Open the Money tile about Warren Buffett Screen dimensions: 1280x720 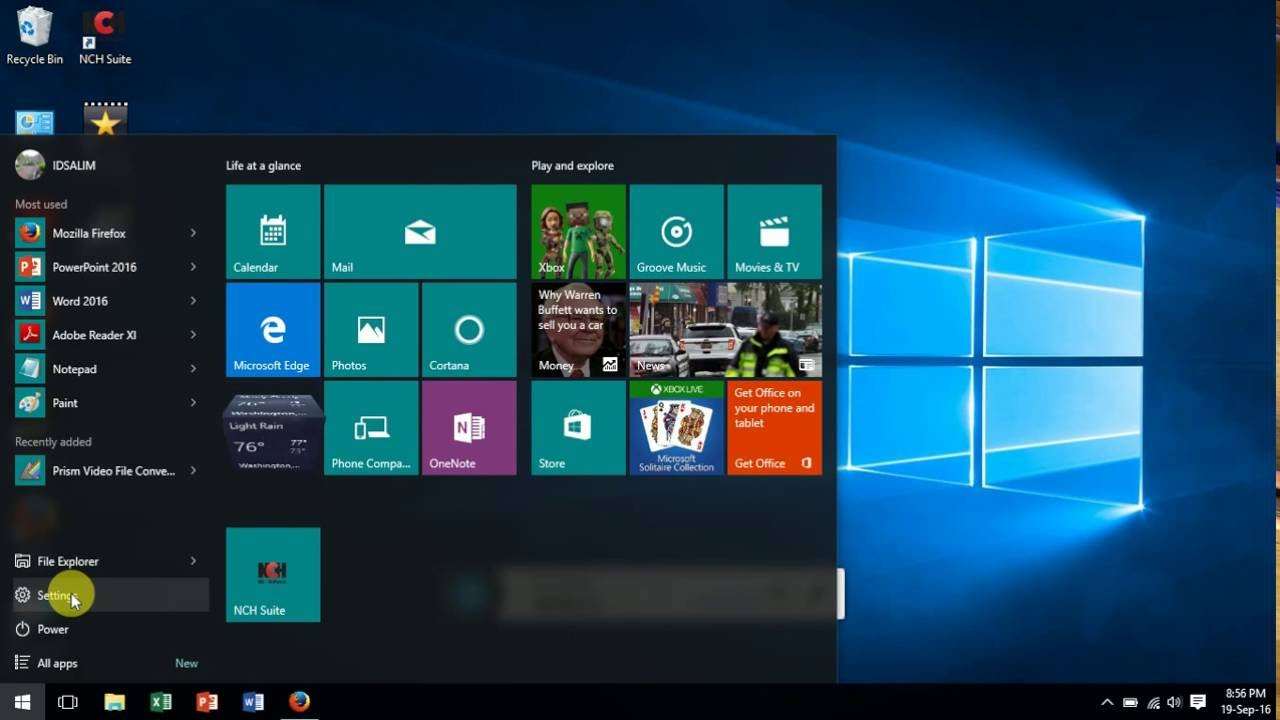[x=578, y=329]
